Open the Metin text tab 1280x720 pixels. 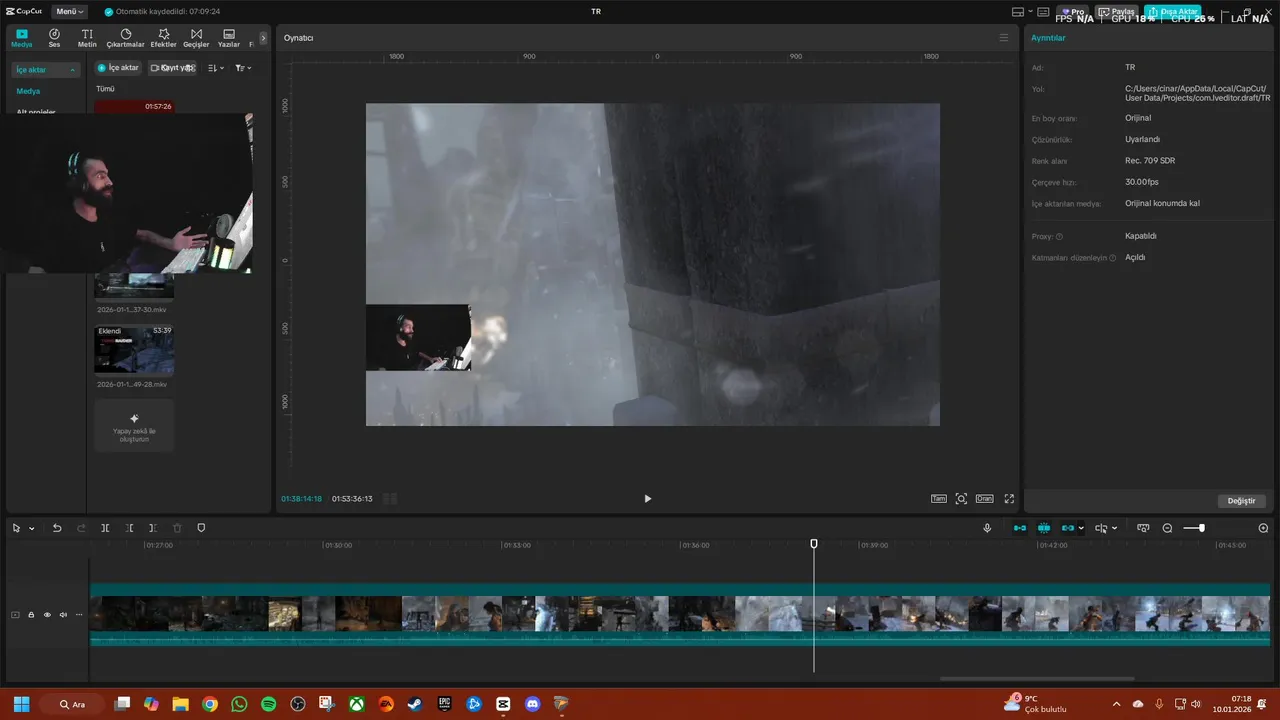coord(87,38)
